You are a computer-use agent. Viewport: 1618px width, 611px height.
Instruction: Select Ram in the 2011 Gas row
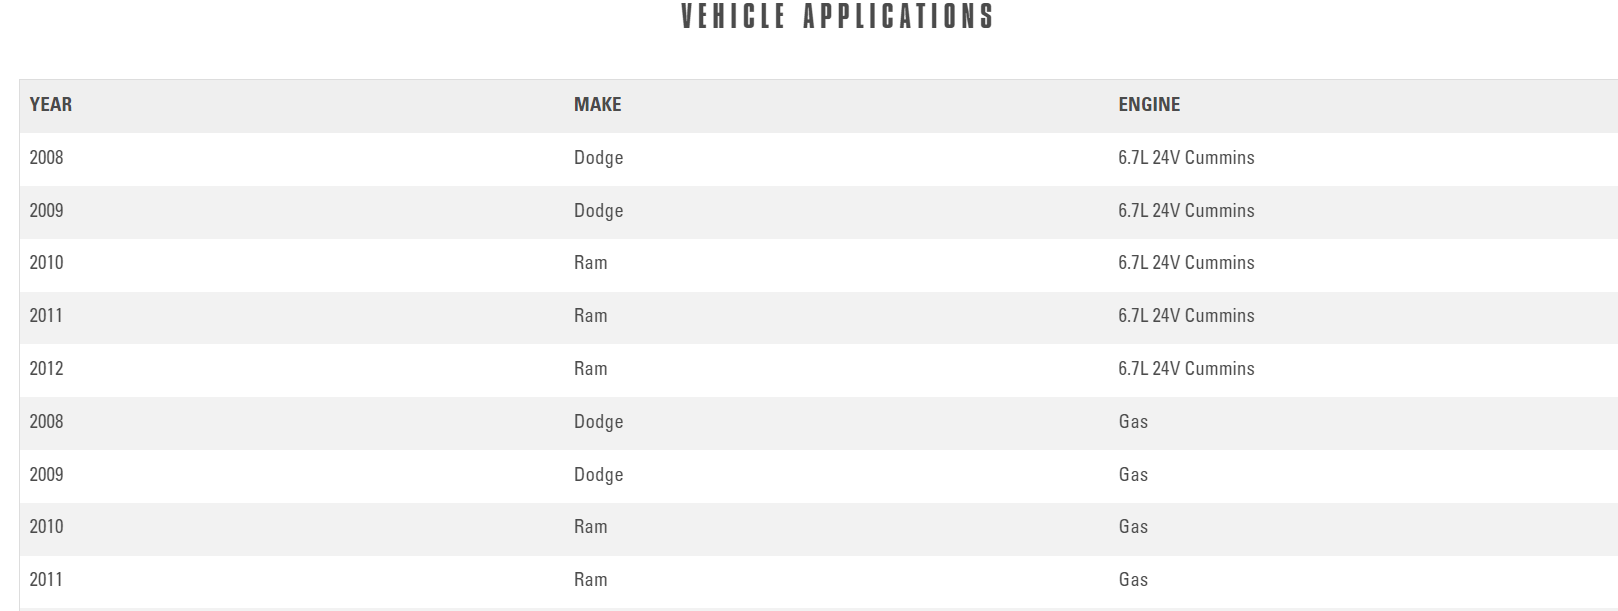[590, 580]
